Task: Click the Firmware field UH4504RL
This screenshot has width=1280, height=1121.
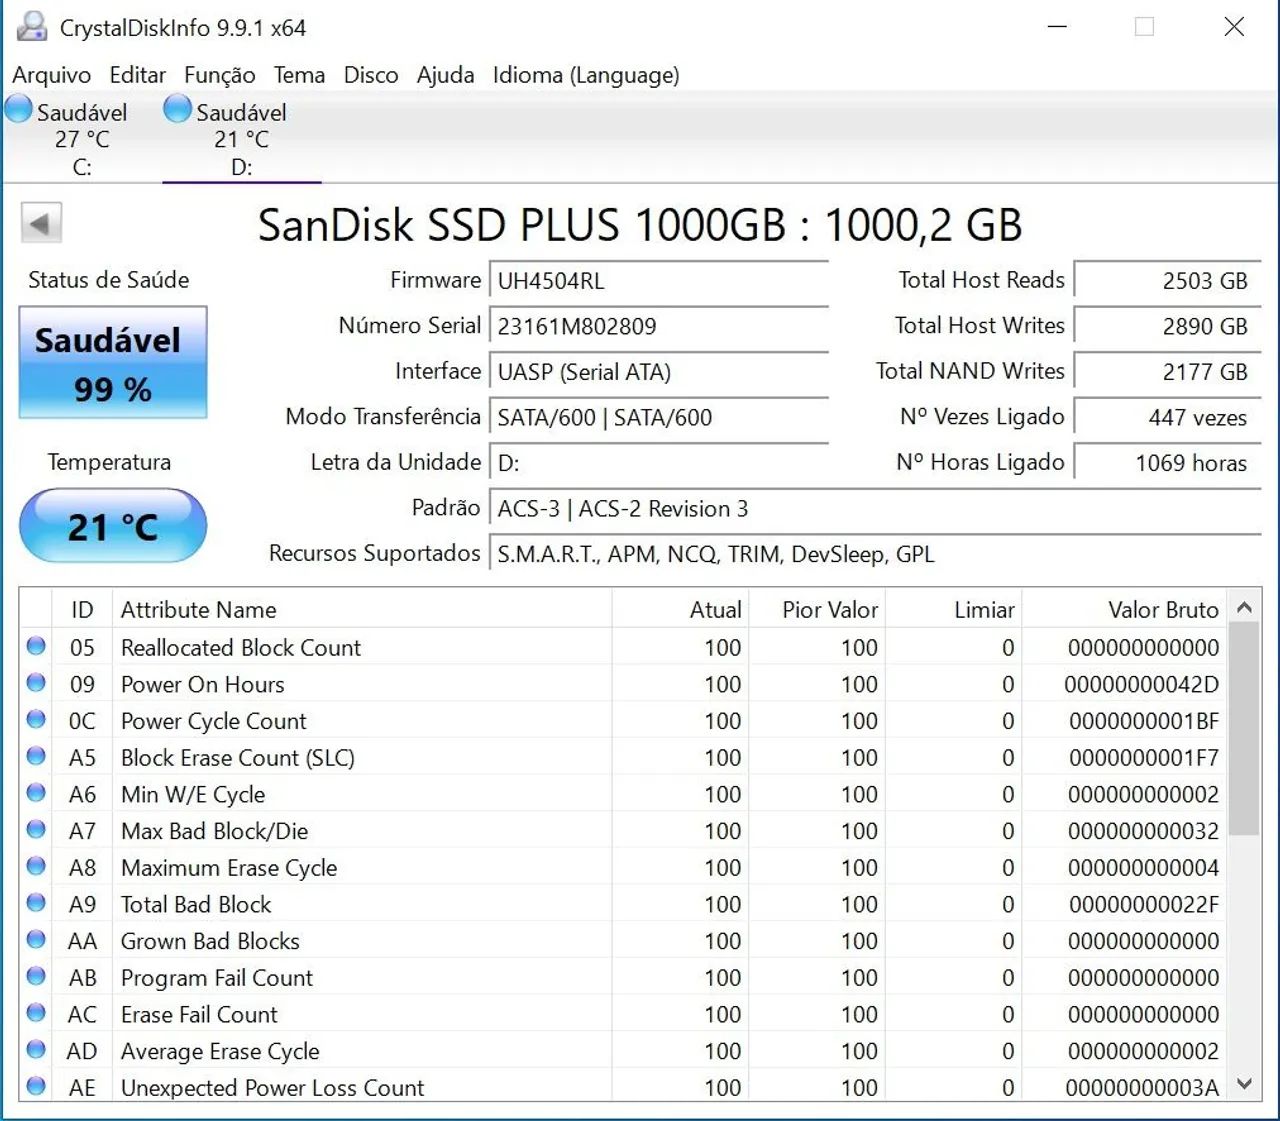Action: pyautogui.click(x=659, y=281)
